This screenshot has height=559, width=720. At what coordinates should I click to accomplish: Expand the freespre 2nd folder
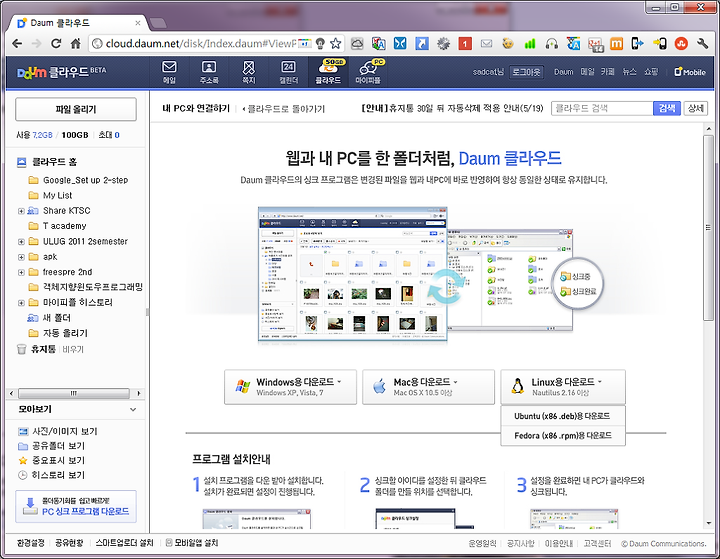pos(21,272)
